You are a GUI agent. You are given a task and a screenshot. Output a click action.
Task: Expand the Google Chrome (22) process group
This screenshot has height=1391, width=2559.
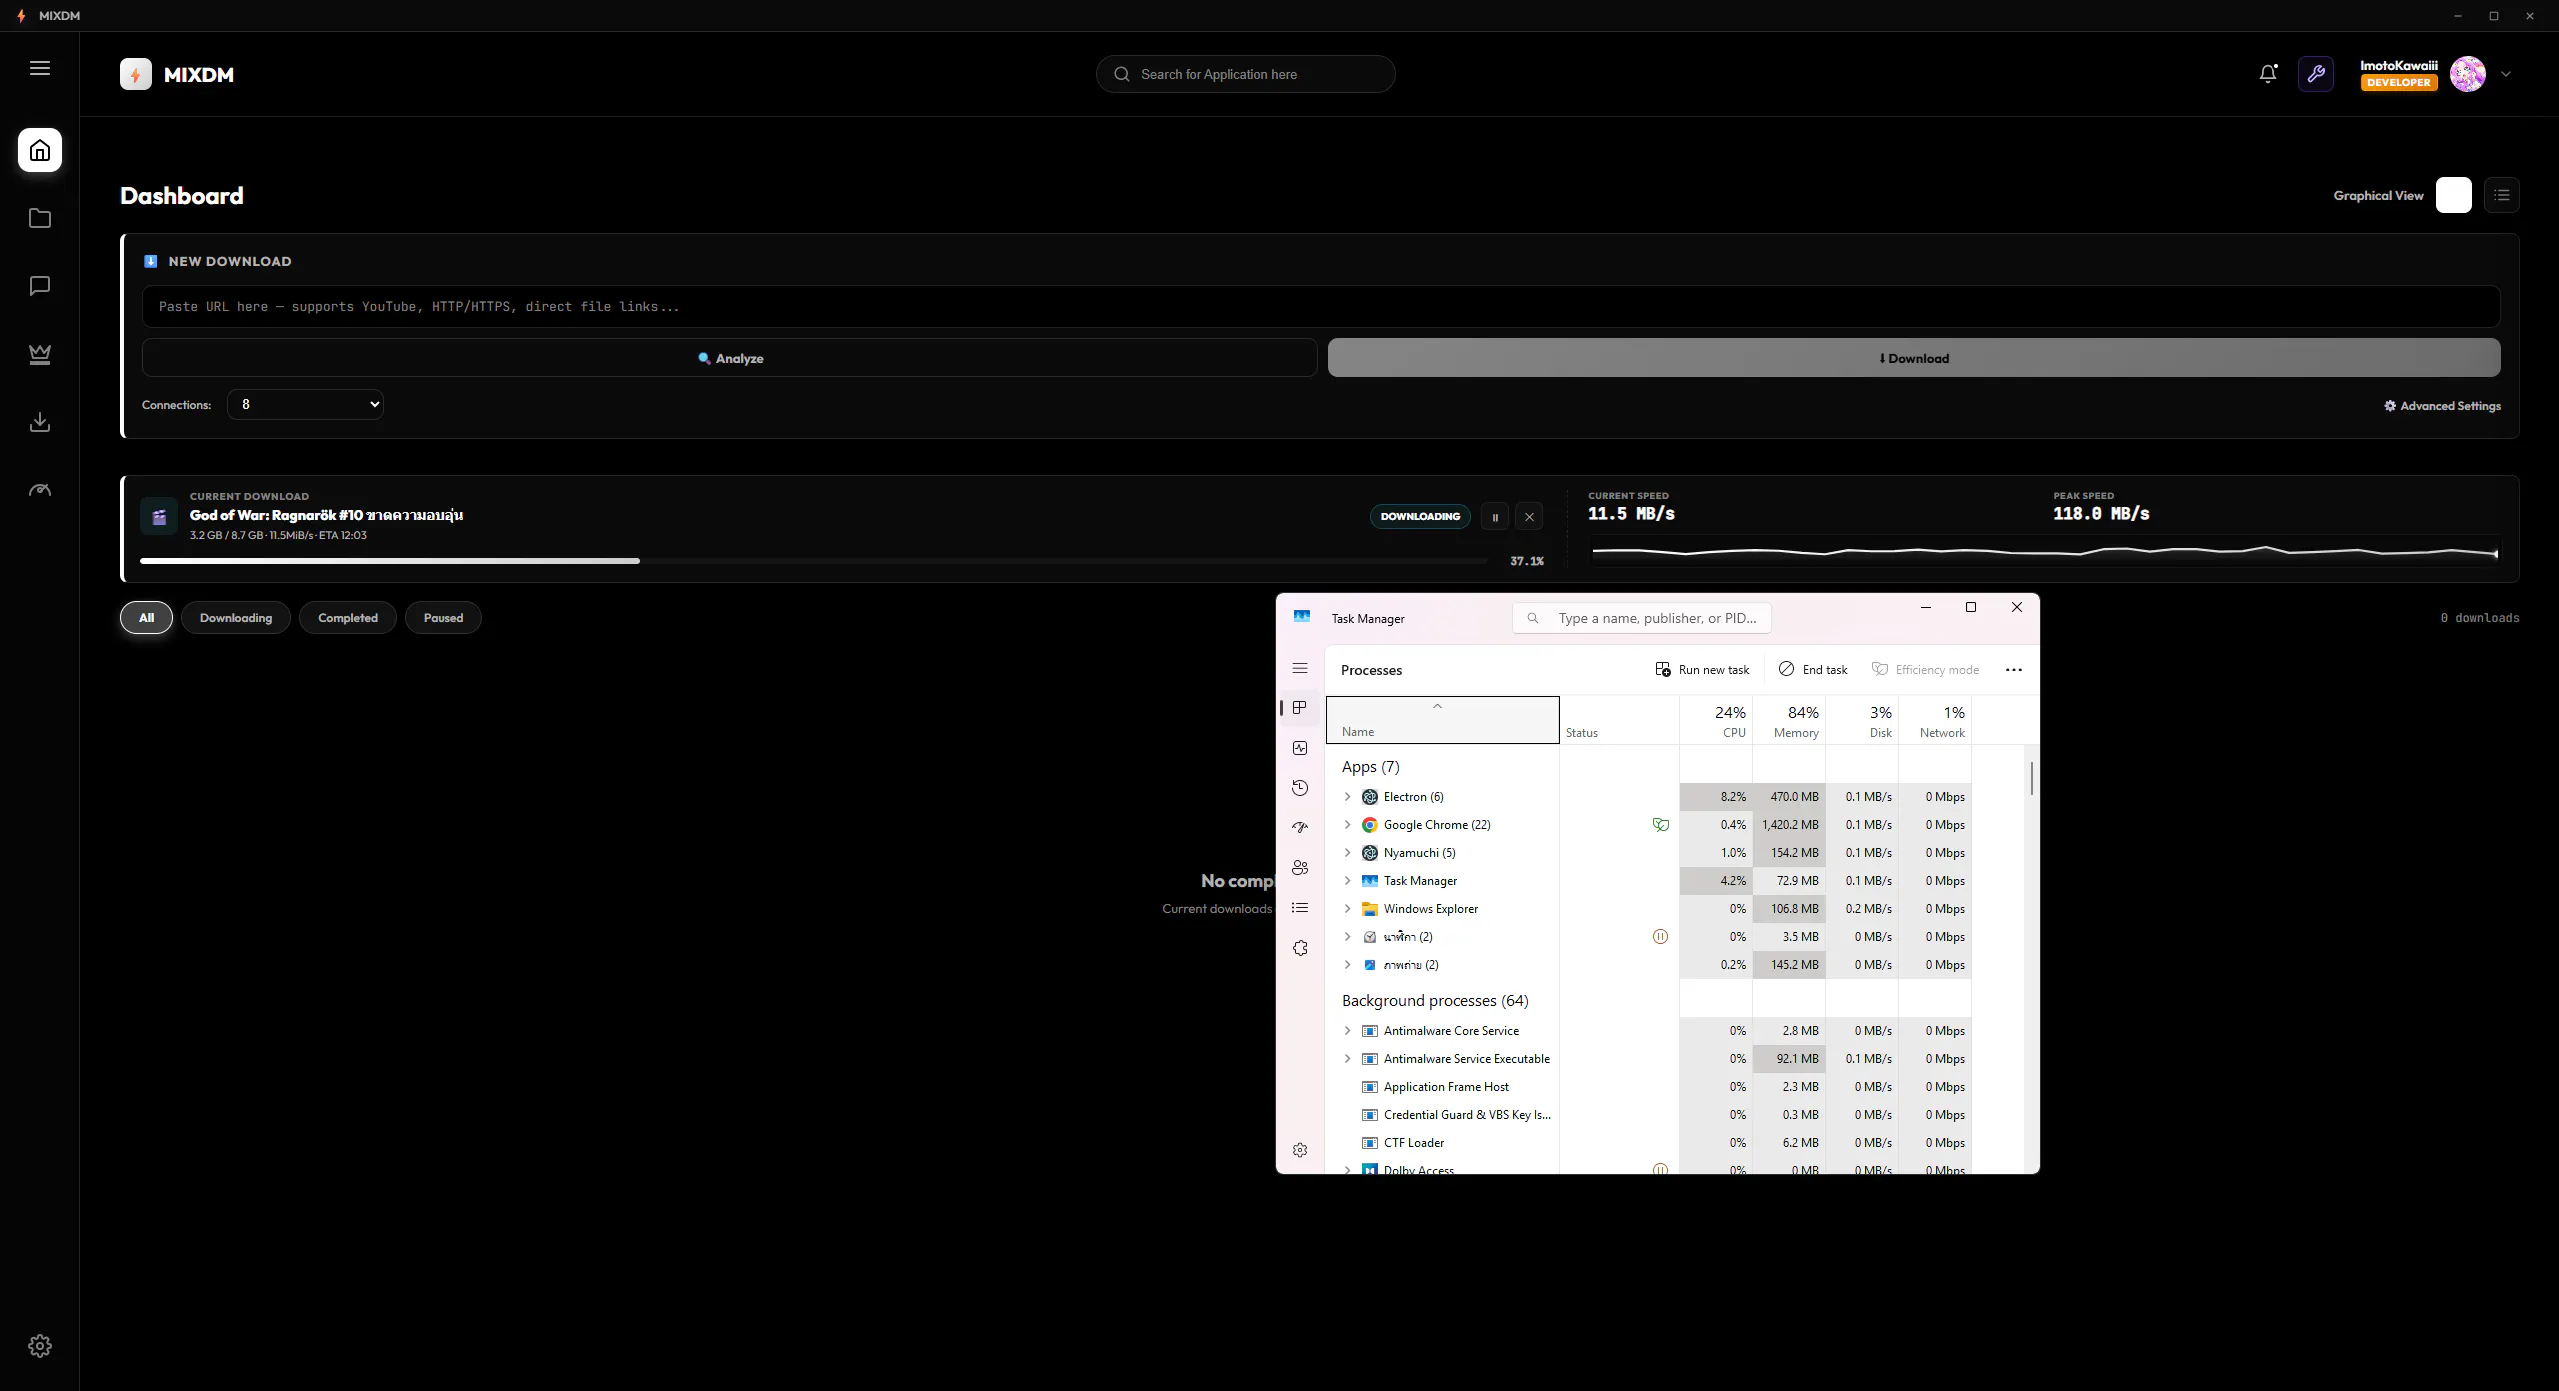1347,825
